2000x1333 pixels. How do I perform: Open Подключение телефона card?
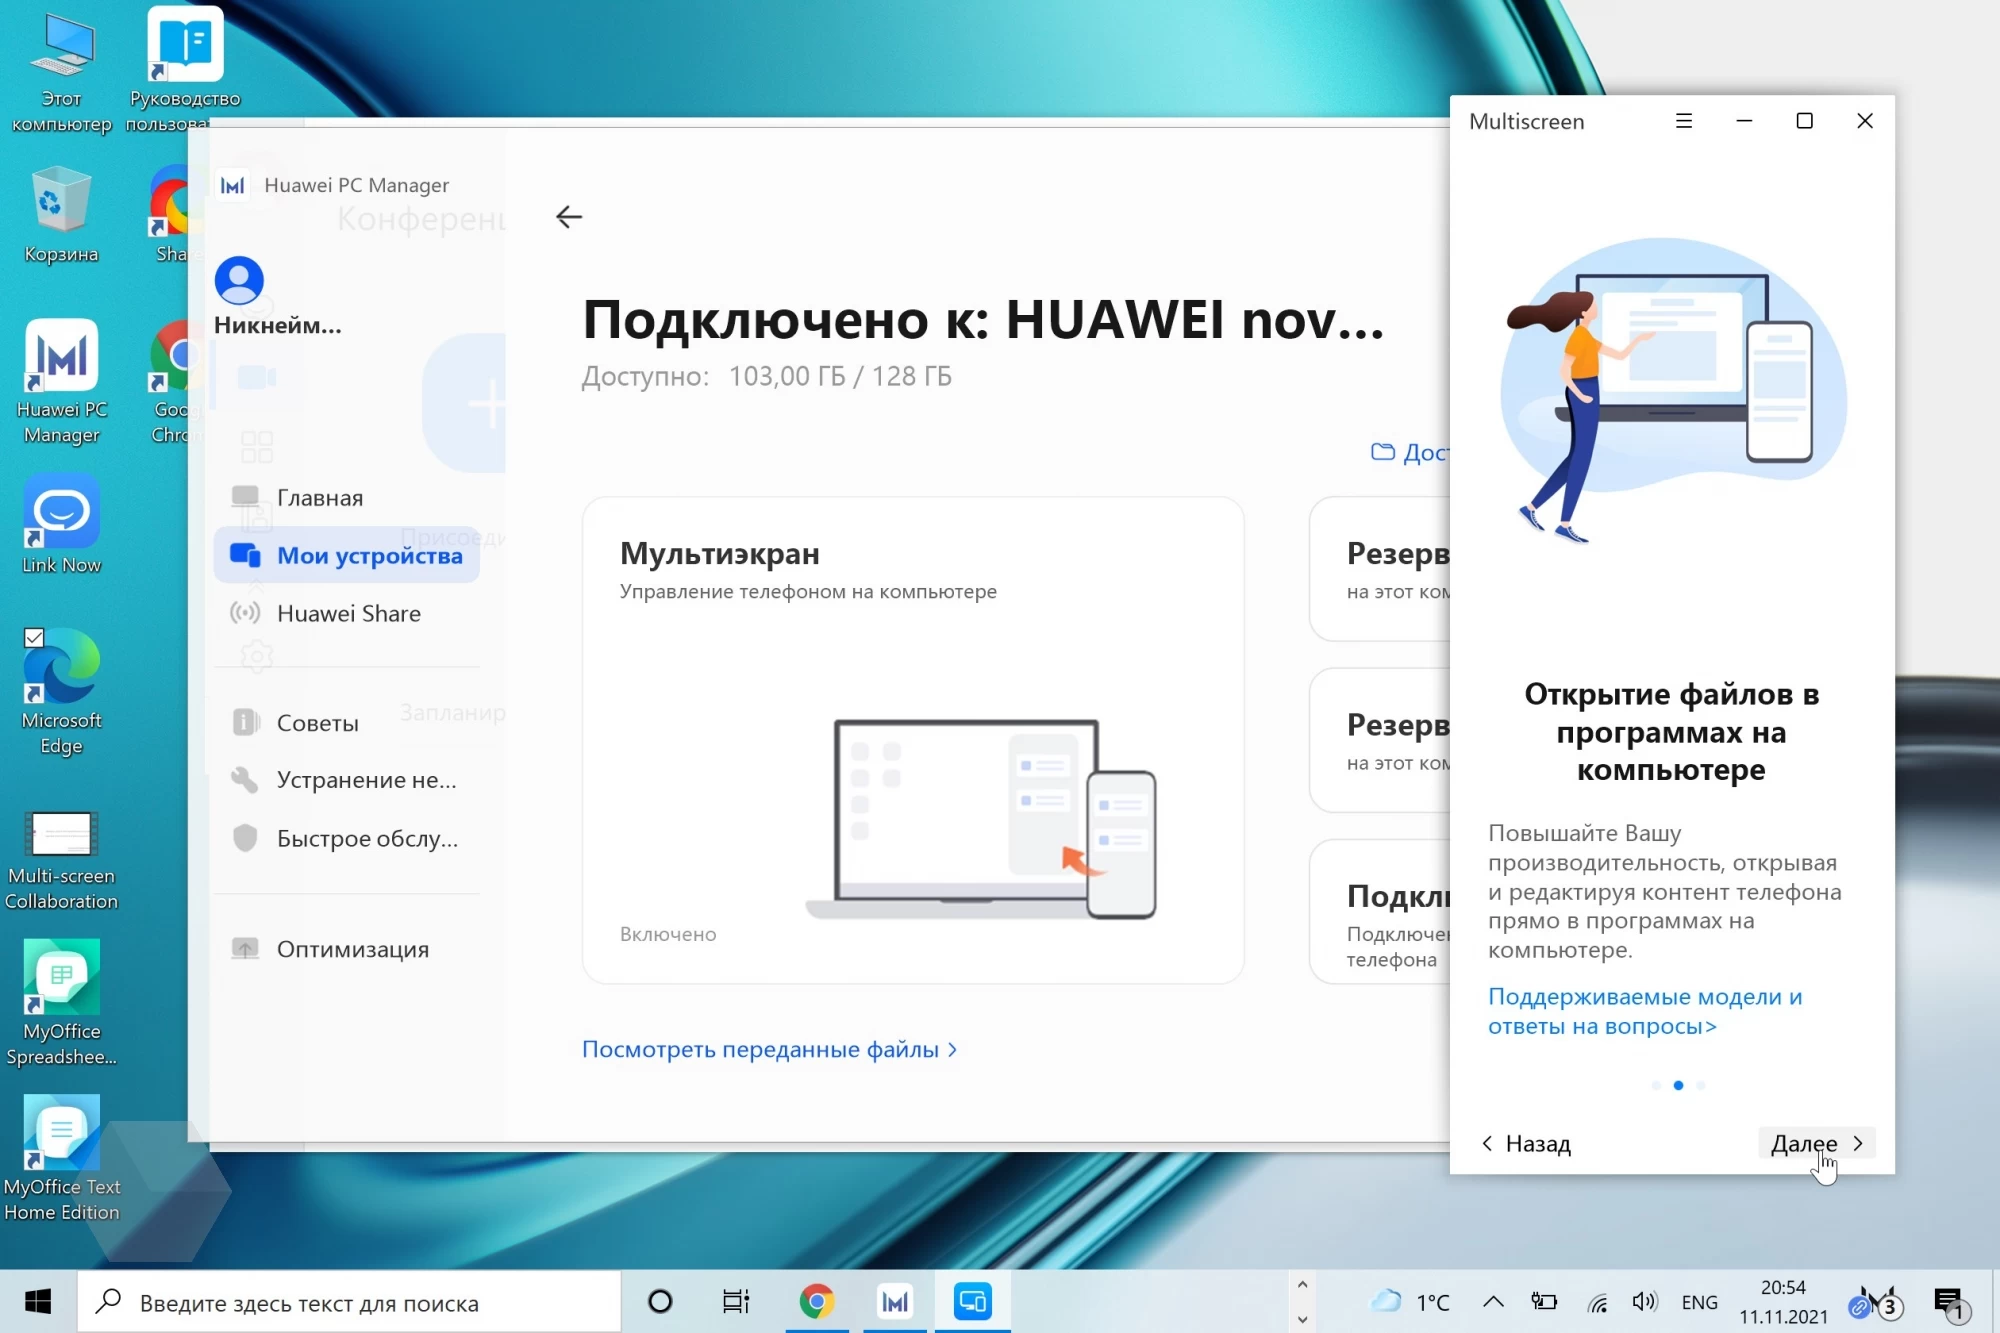[1380, 912]
